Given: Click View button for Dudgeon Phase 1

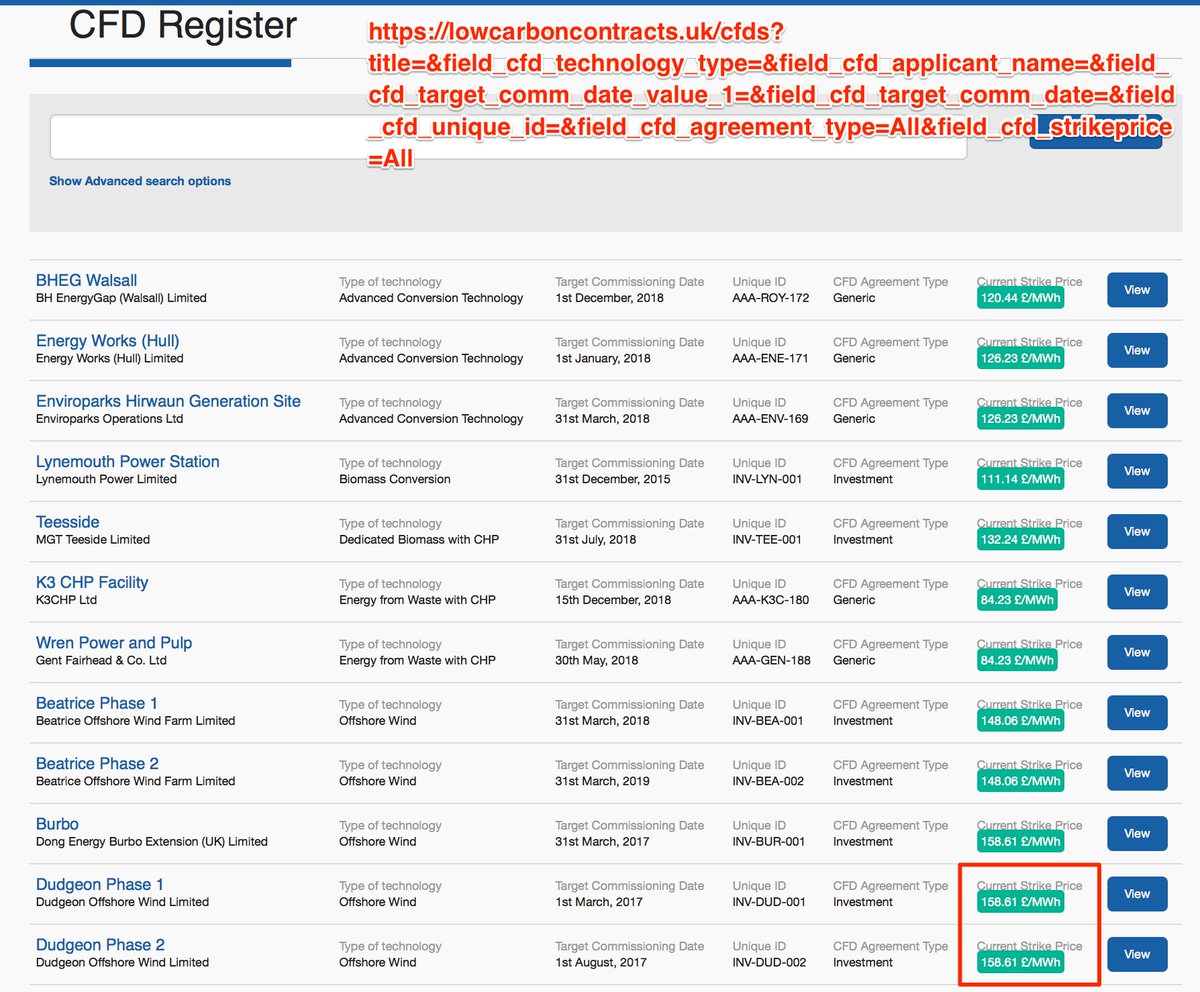Looking at the screenshot, I should pyautogui.click(x=1137, y=894).
